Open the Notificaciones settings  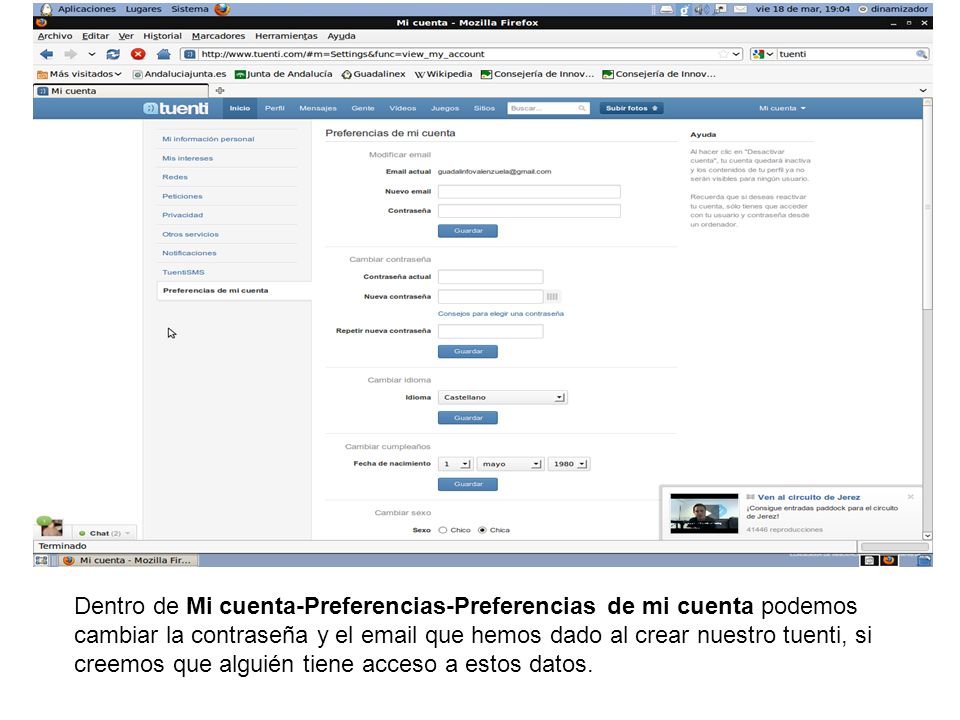point(189,253)
